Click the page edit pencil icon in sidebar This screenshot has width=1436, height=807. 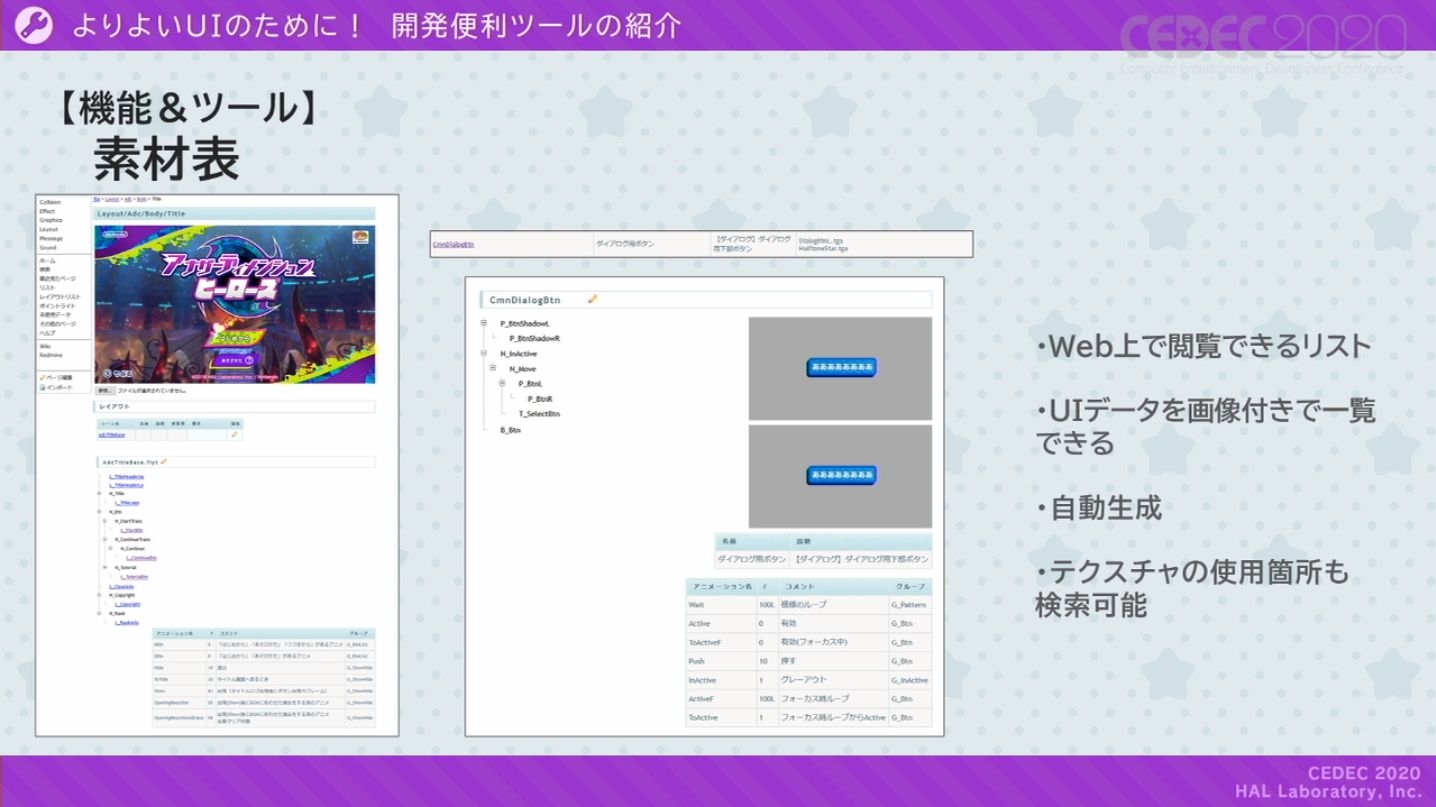click(x=42, y=377)
